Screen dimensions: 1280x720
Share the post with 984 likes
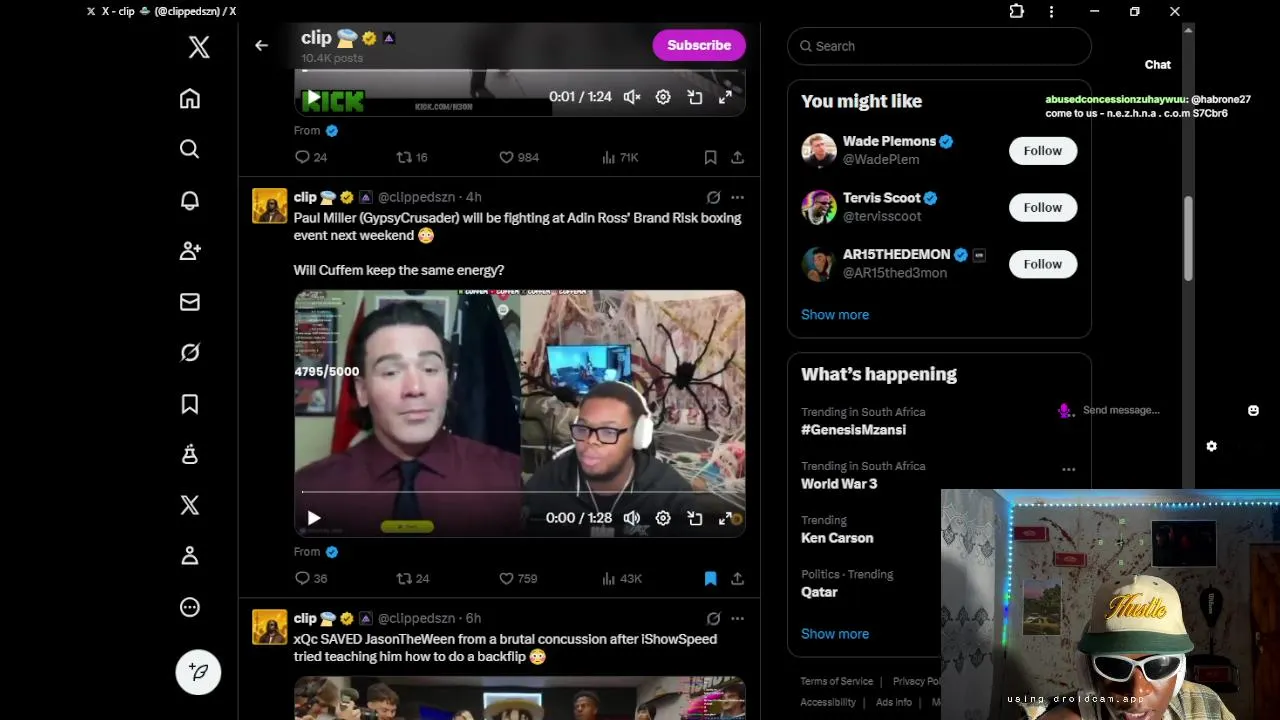click(737, 157)
